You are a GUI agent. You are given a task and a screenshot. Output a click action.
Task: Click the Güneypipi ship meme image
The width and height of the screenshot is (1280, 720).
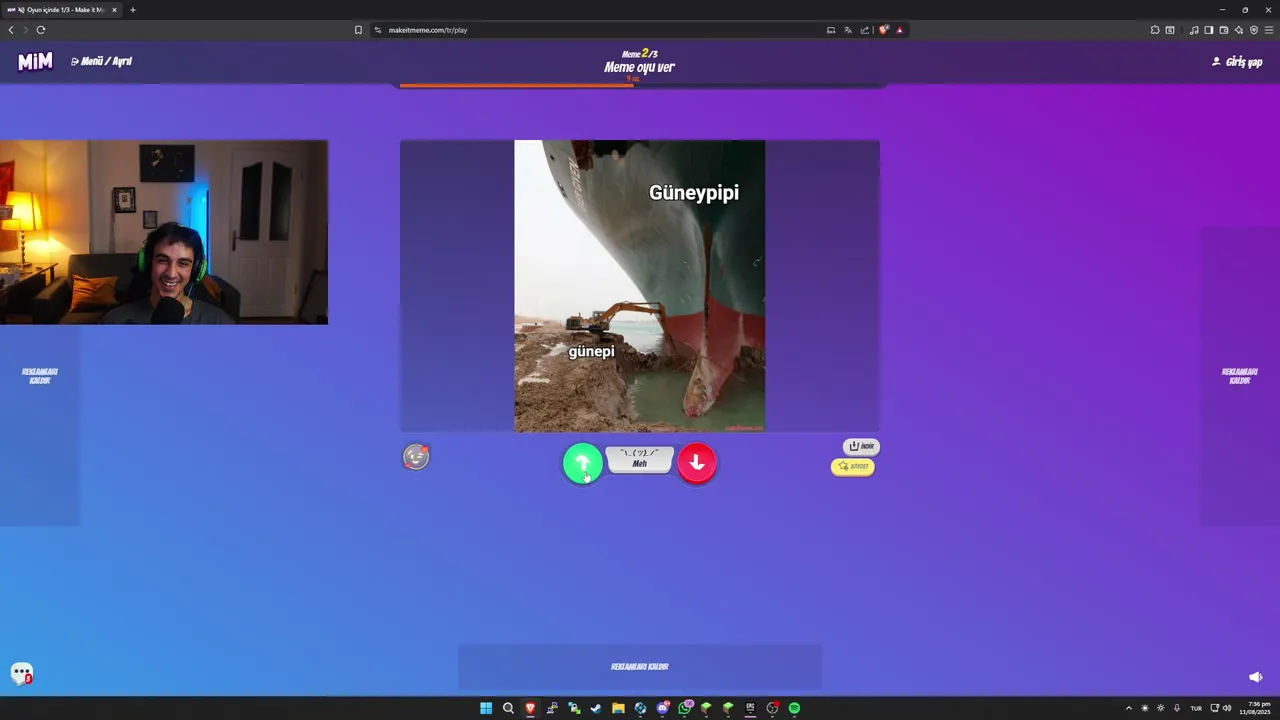[x=640, y=286]
